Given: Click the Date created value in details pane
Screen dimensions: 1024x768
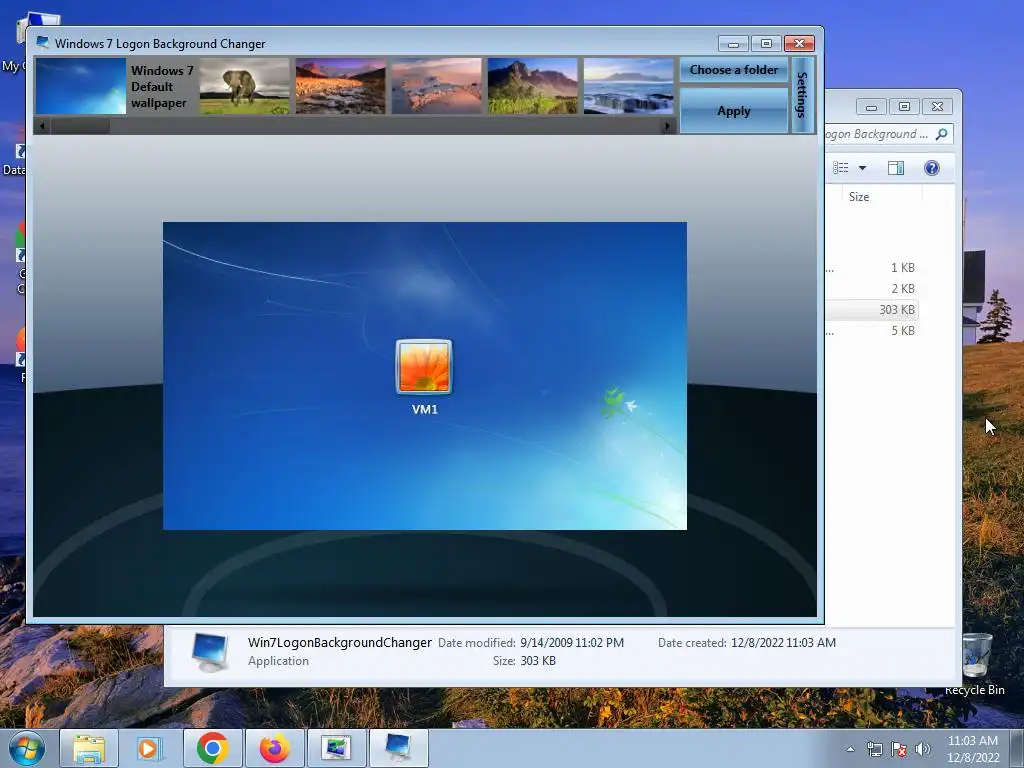Looking at the screenshot, I should [783, 643].
